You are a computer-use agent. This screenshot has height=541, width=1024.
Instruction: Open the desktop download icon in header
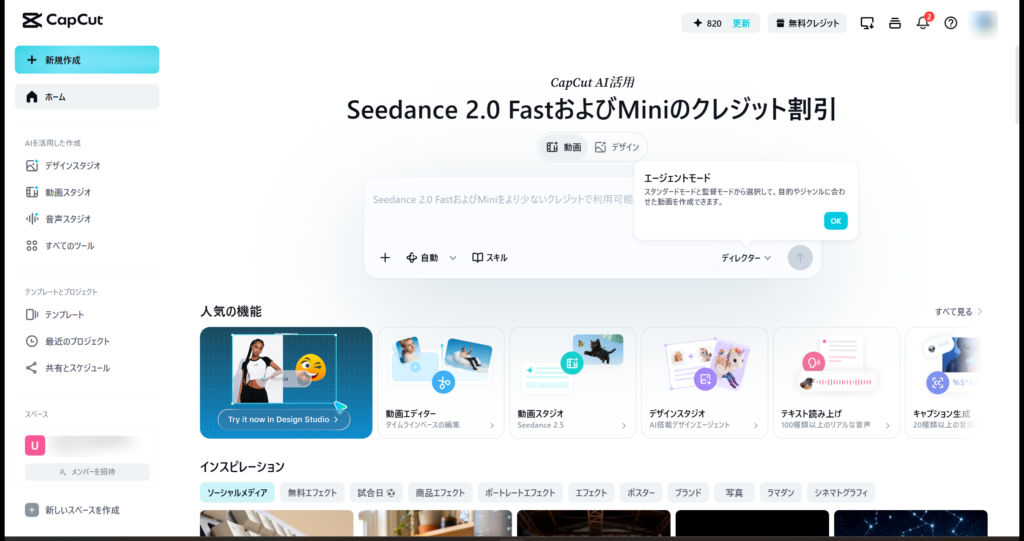pos(867,23)
